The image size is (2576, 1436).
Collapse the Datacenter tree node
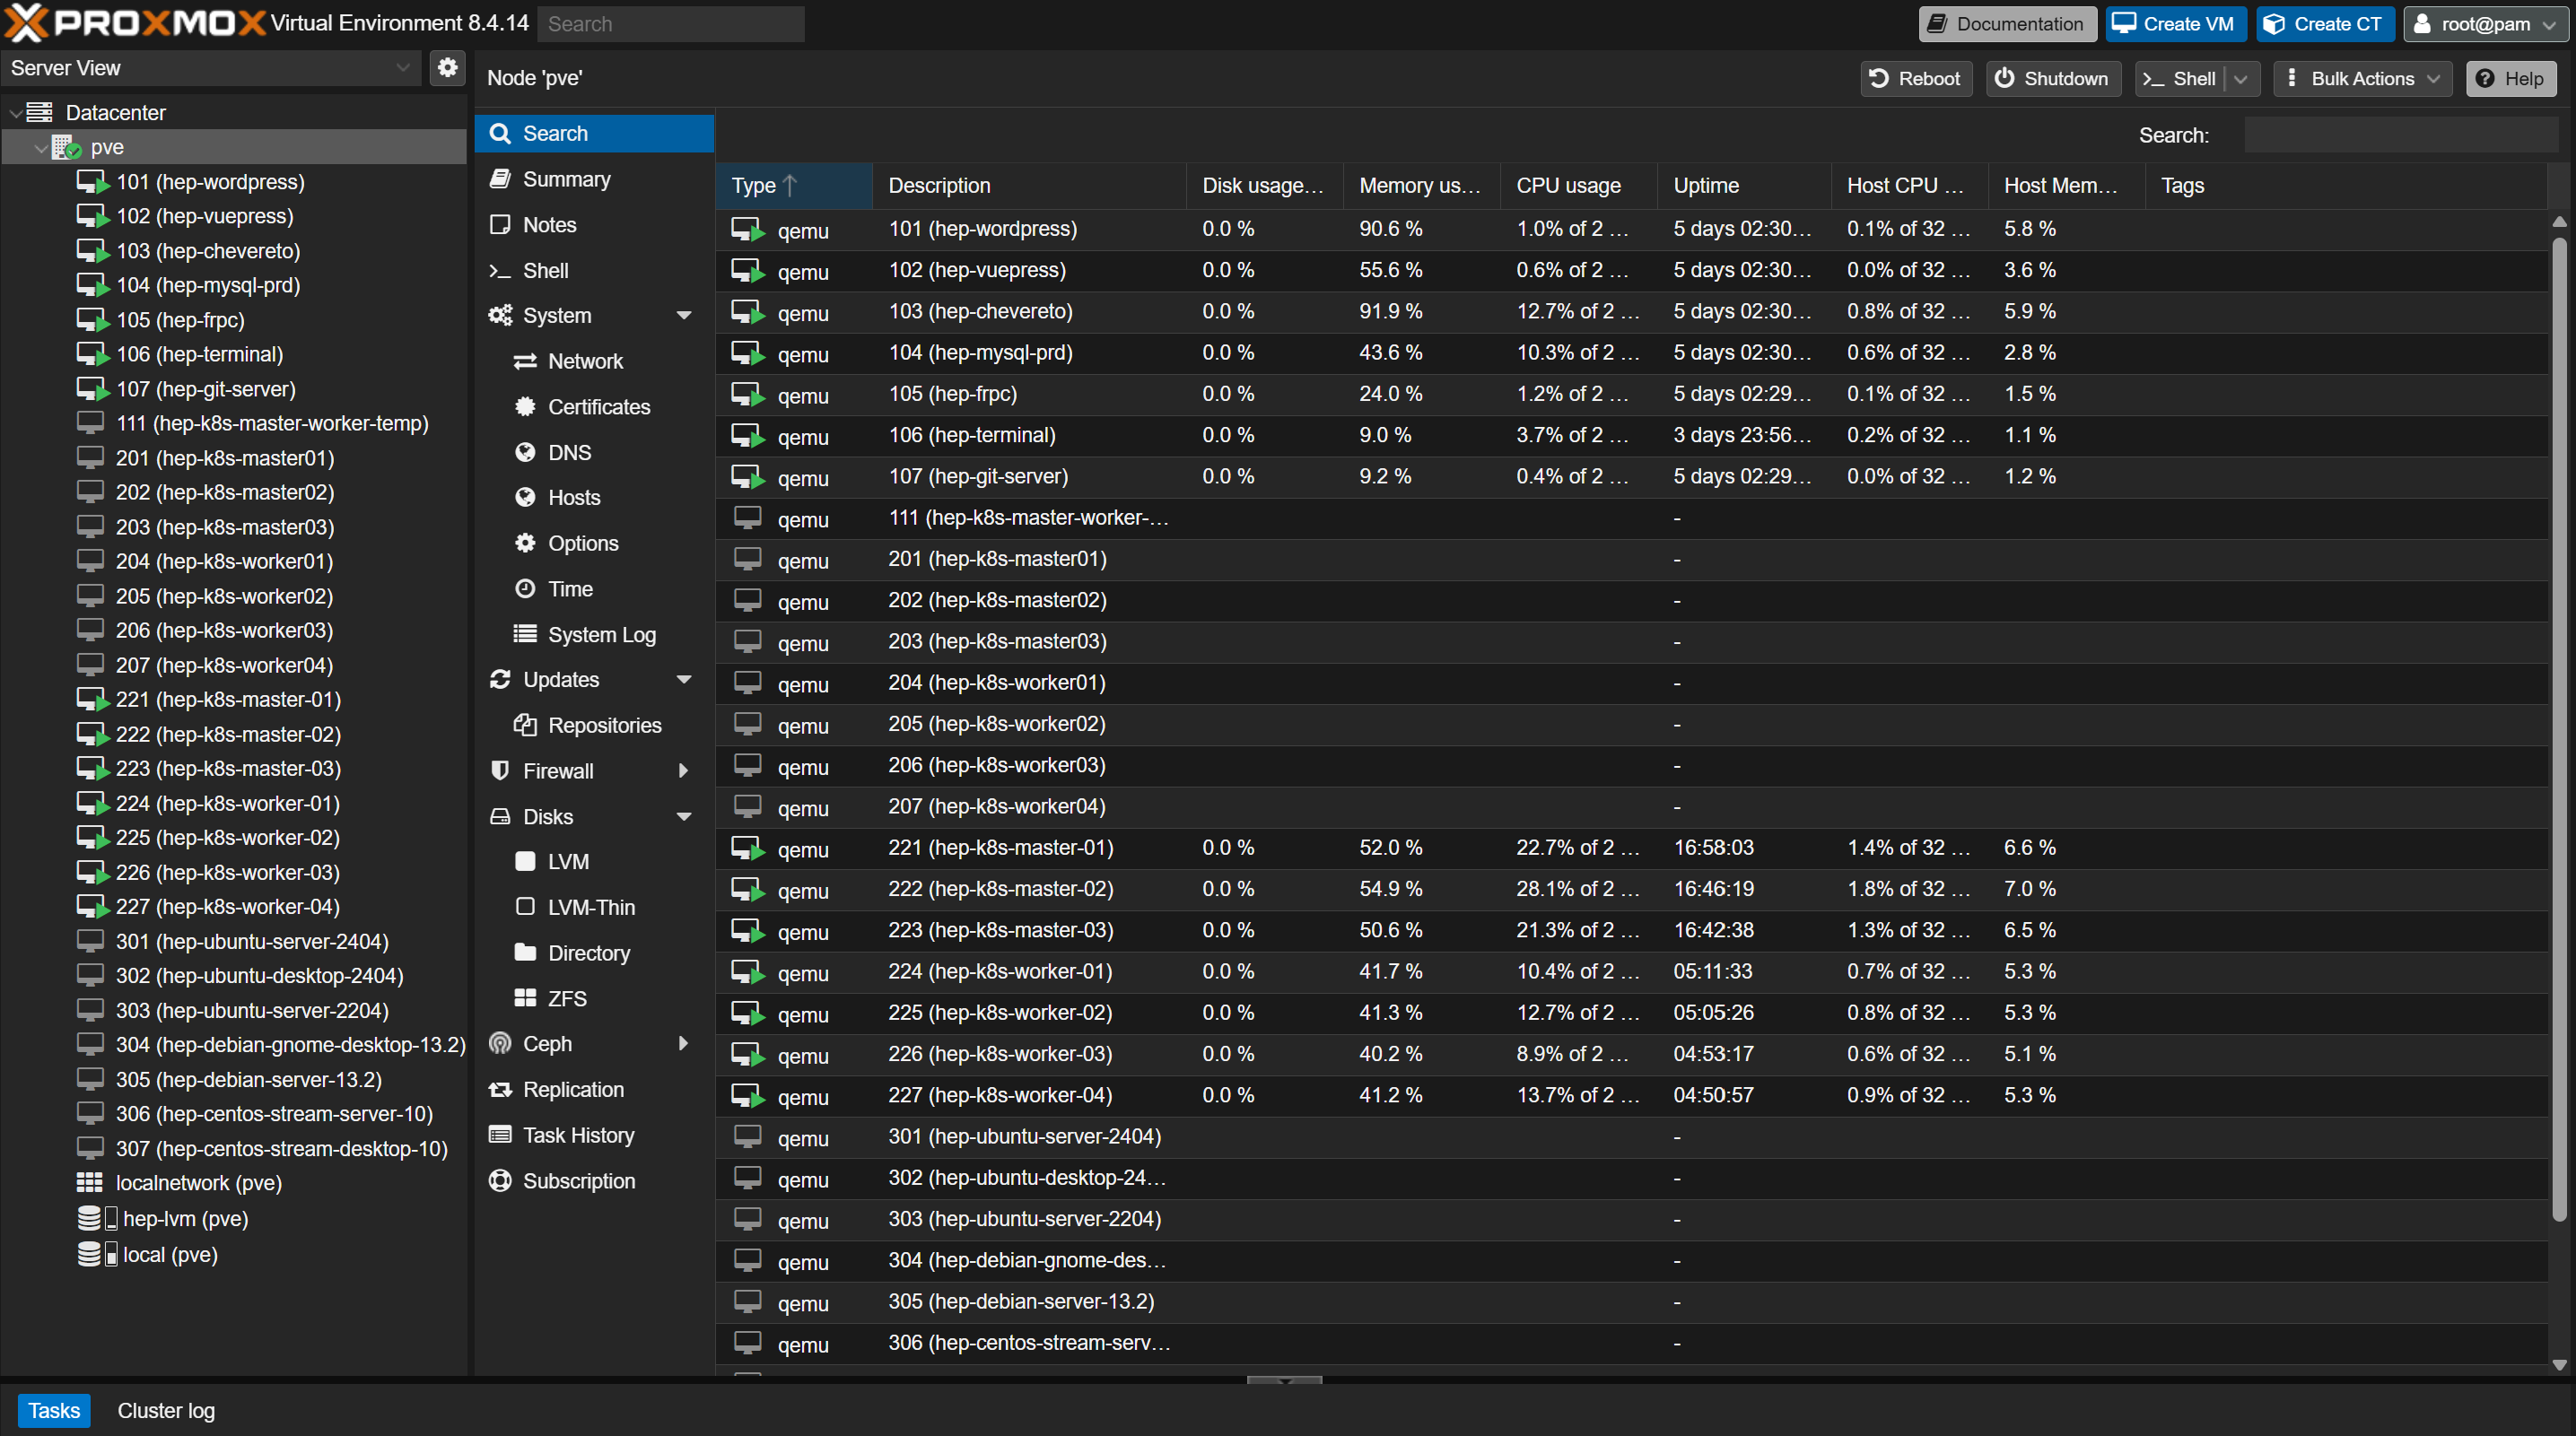click(15, 113)
